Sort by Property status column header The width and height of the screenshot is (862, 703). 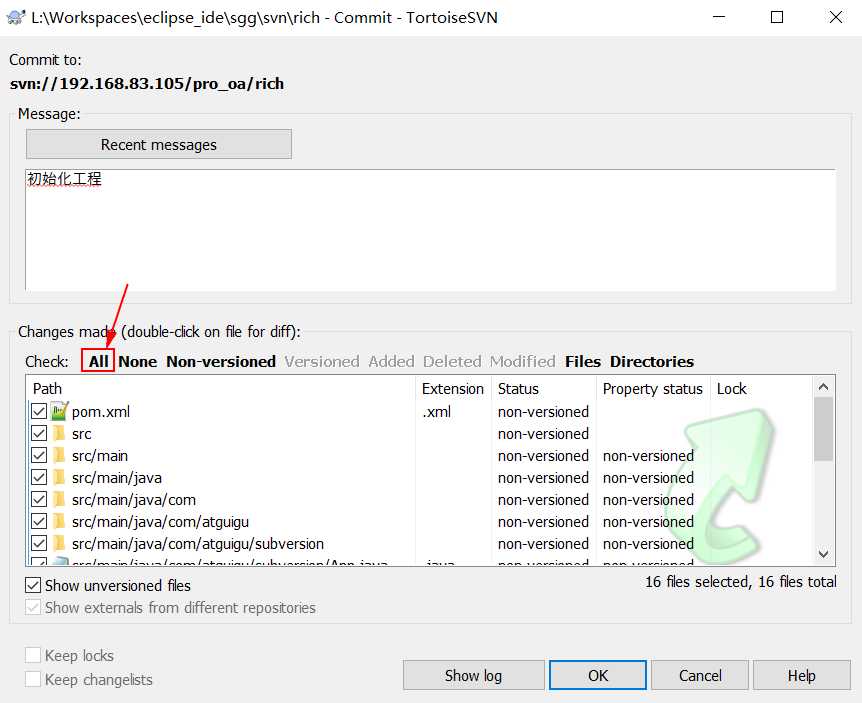(x=653, y=389)
